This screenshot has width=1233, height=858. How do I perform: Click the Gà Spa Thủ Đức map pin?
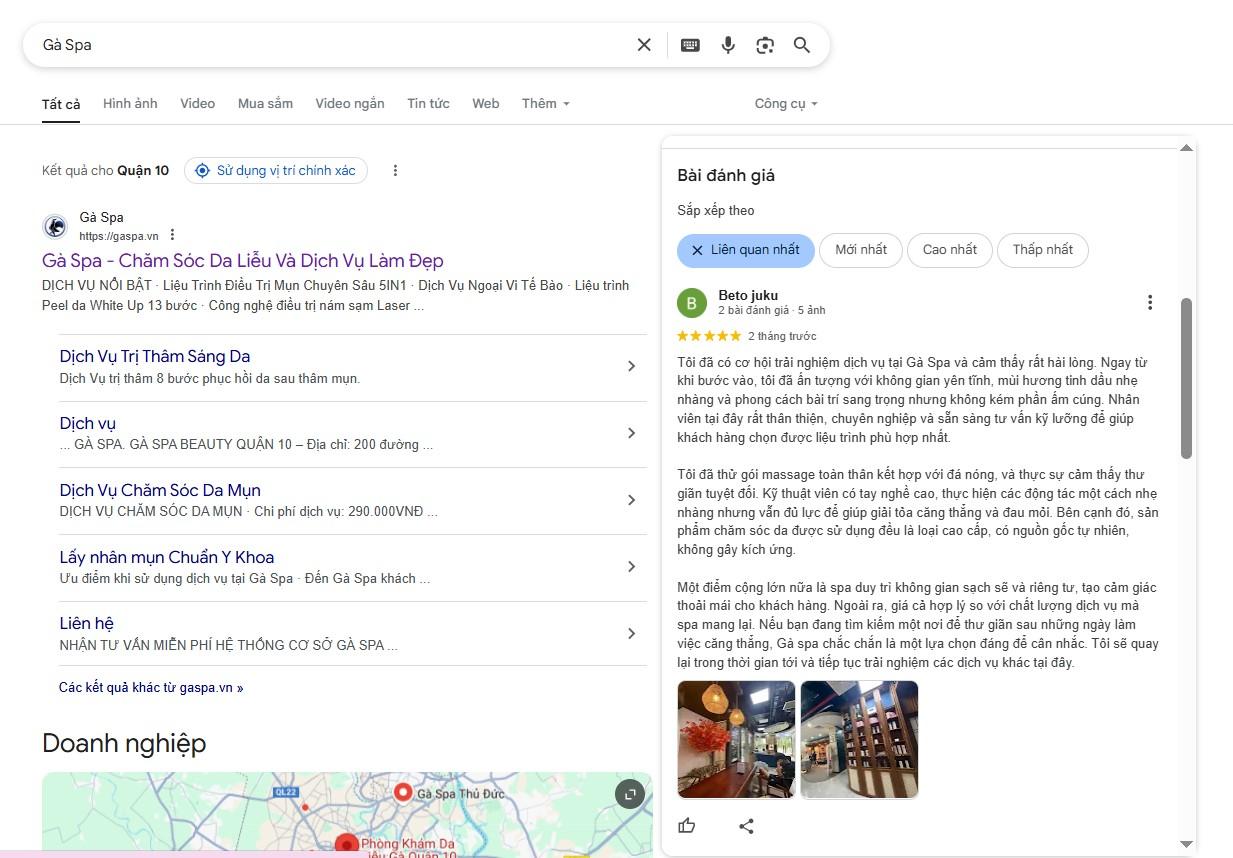(x=403, y=794)
